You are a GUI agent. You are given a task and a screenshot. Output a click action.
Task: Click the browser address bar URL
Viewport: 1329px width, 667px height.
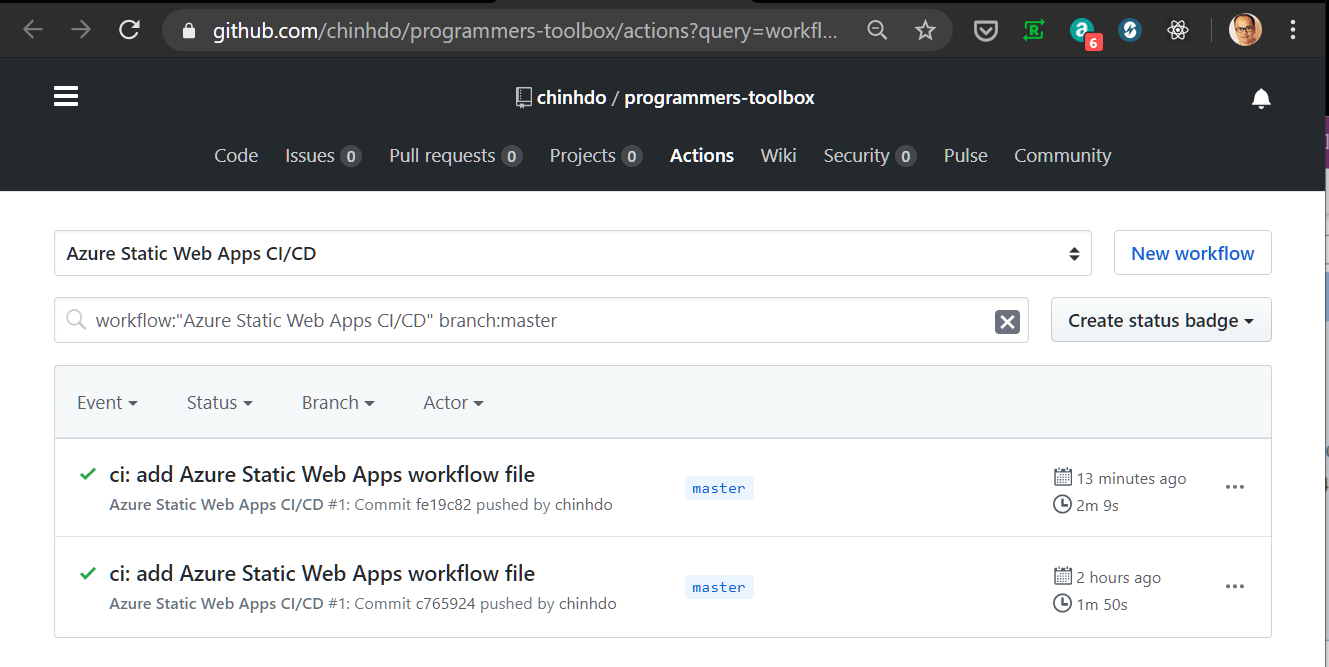525,31
